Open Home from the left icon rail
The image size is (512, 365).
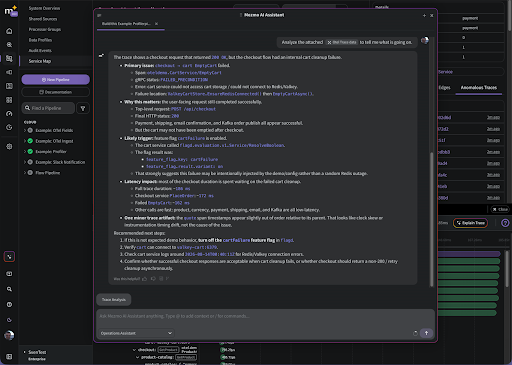(x=9, y=31)
